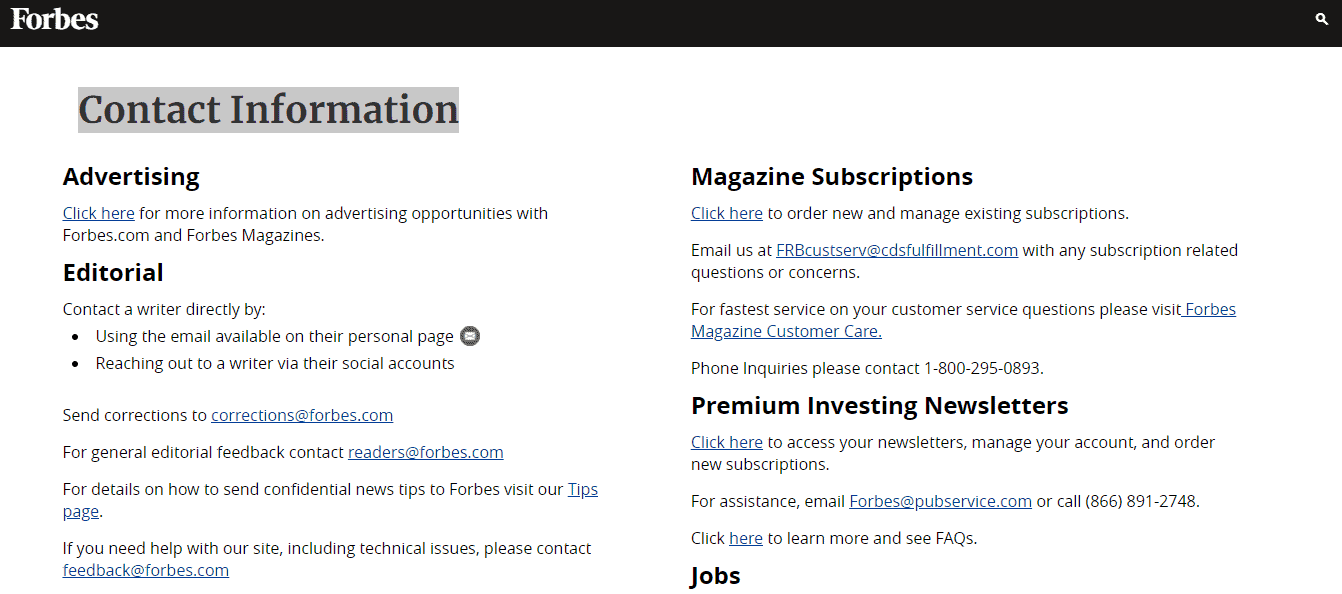Open Premium Investing Newsletters 'Click here' link
The image size is (1342, 594).
pos(727,442)
